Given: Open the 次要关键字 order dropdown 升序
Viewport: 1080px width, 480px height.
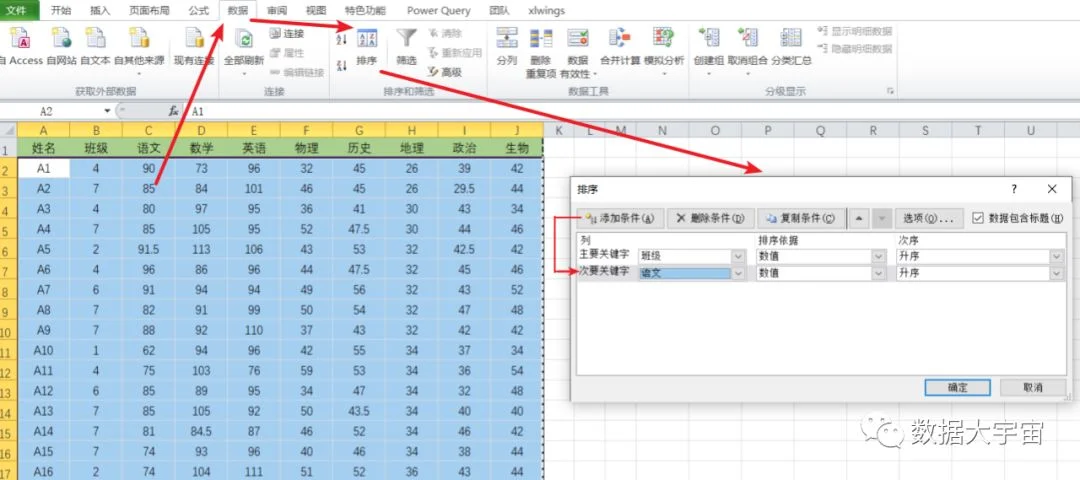Looking at the screenshot, I should (1057, 273).
